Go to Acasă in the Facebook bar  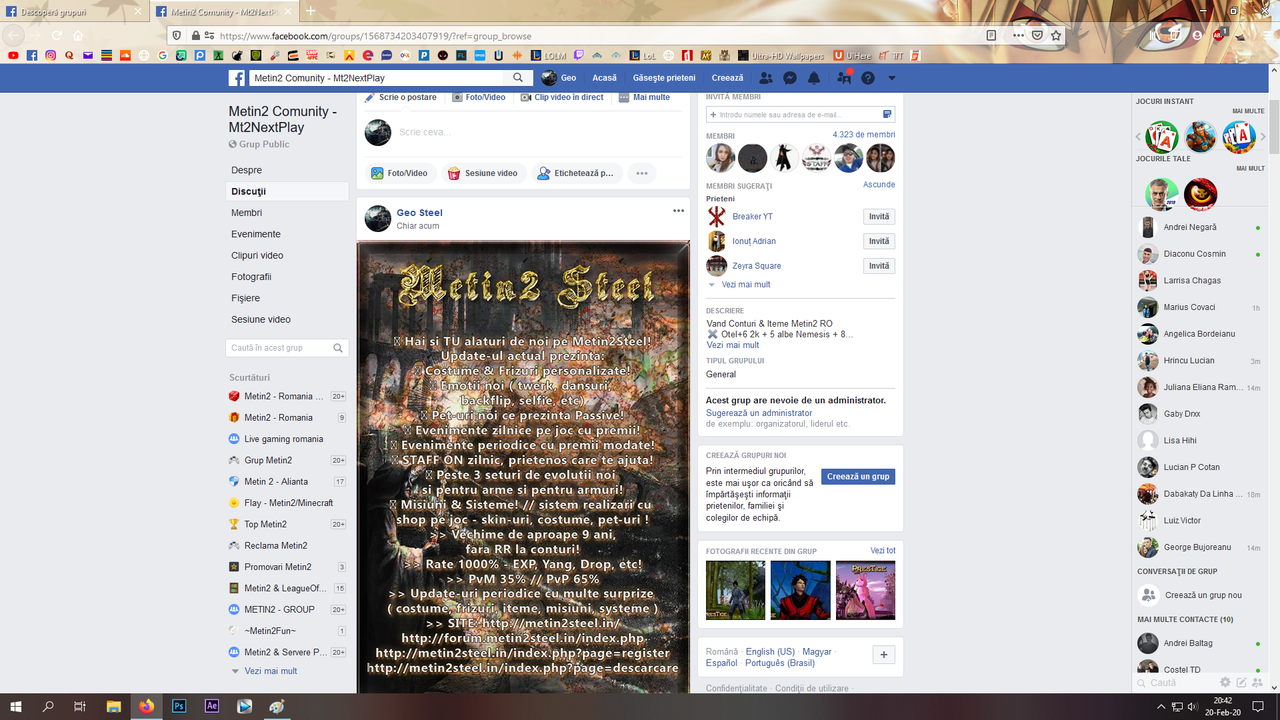604,78
